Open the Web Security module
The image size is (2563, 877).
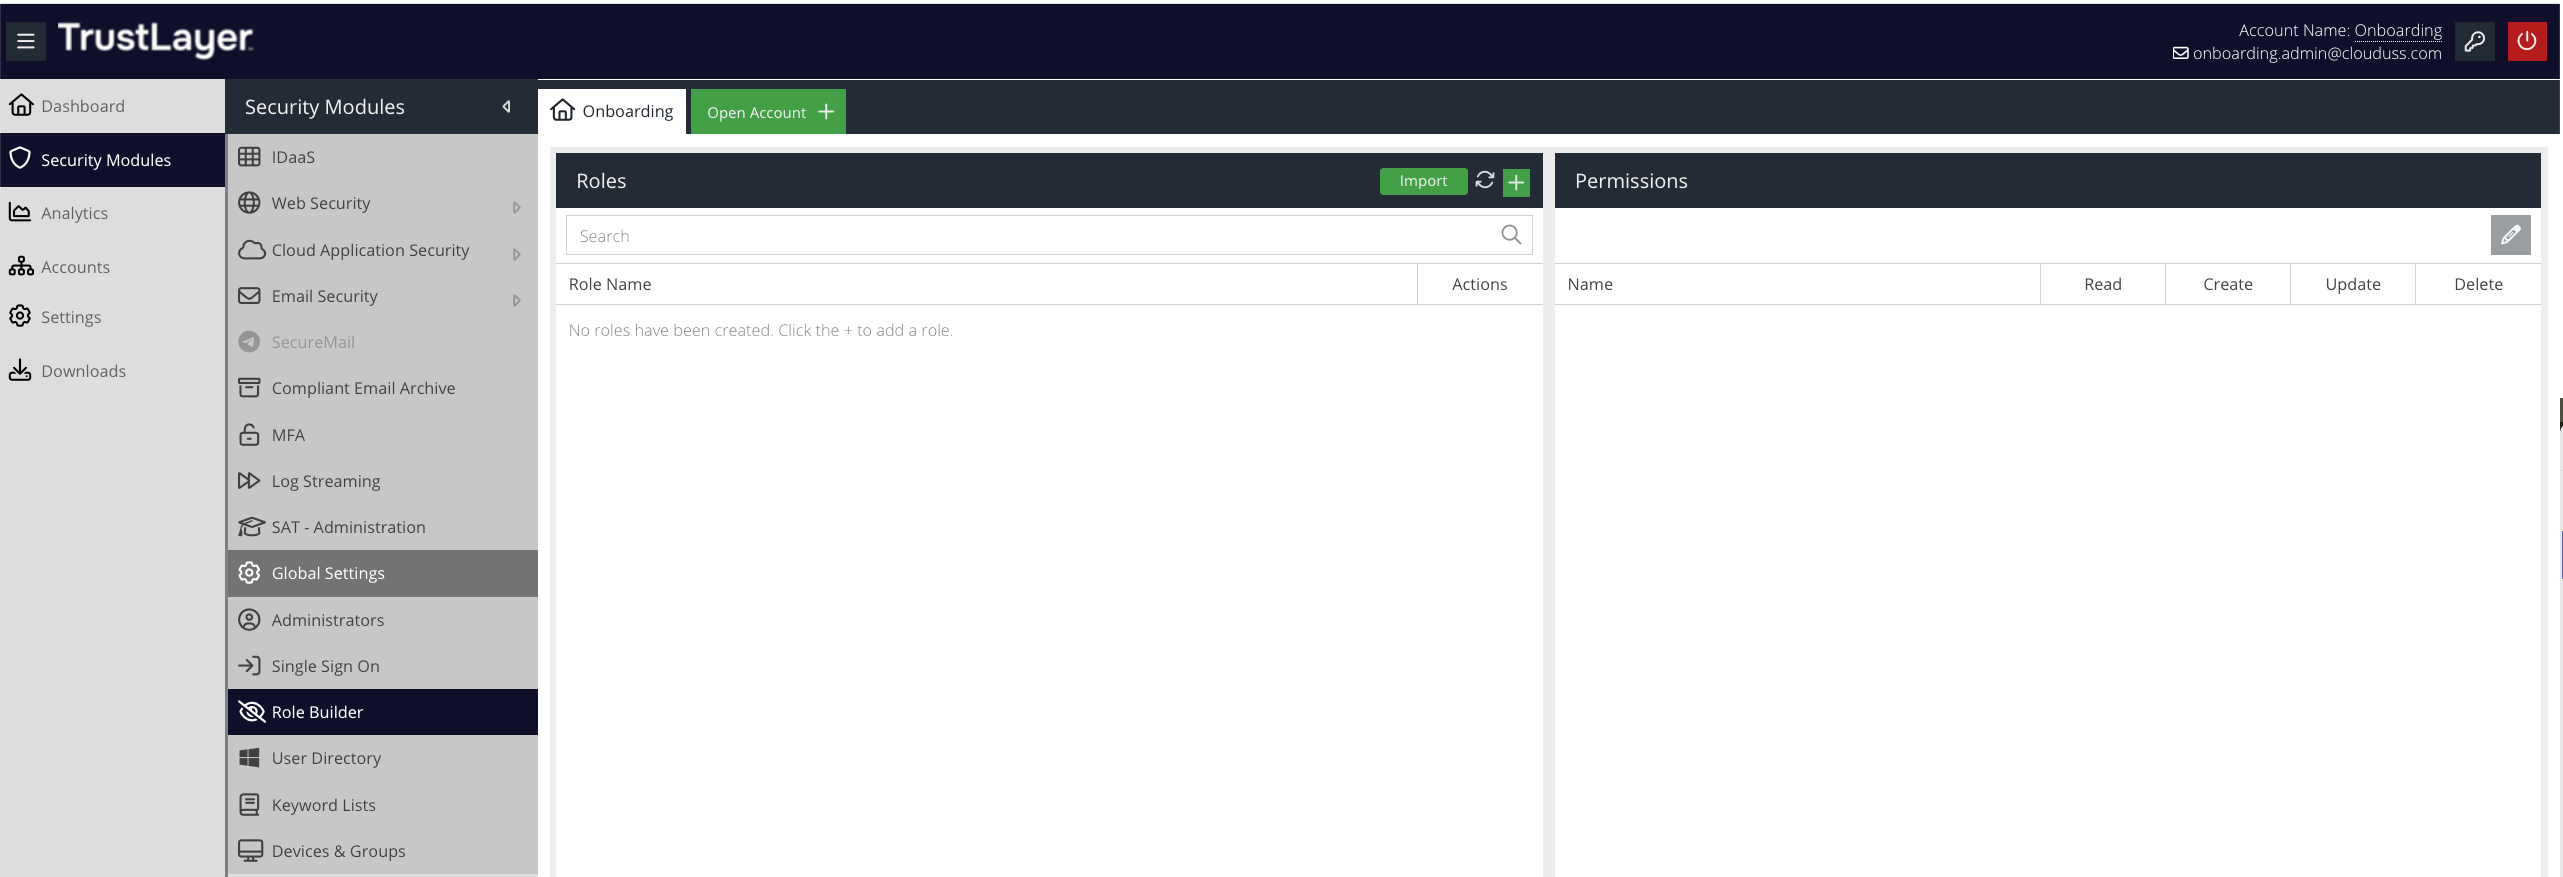pyautogui.click(x=383, y=203)
